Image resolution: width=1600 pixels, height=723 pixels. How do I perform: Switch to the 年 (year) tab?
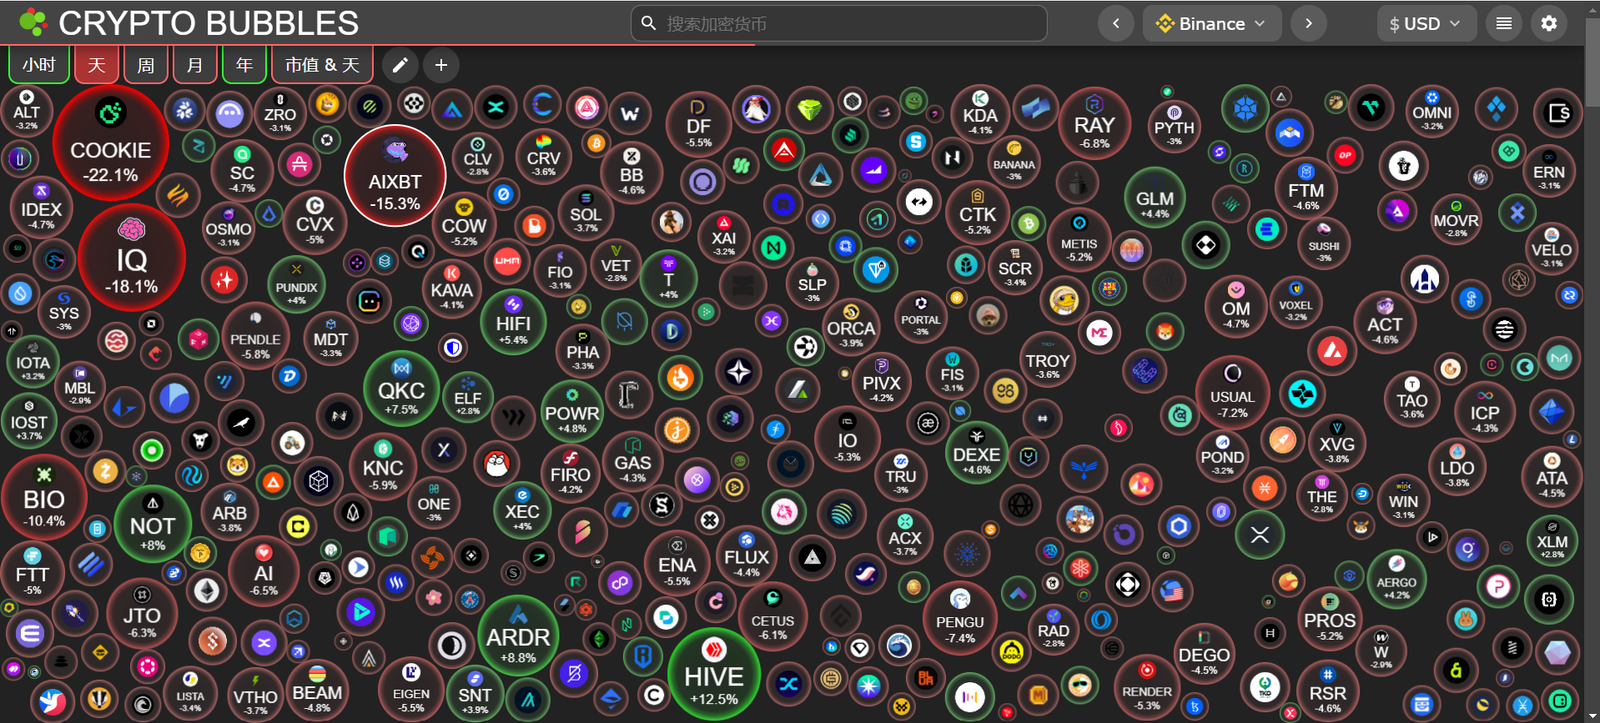coord(244,65)
